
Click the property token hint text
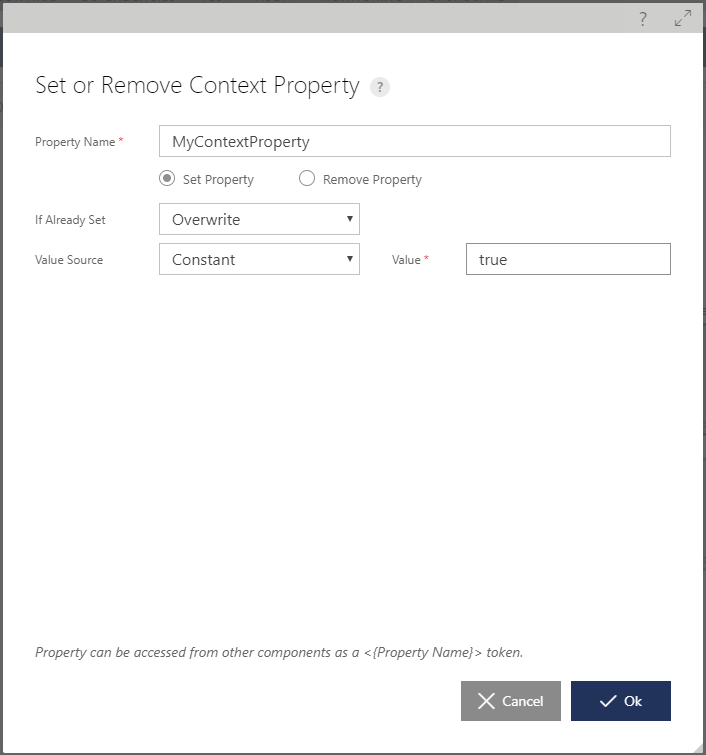[279, 652]
